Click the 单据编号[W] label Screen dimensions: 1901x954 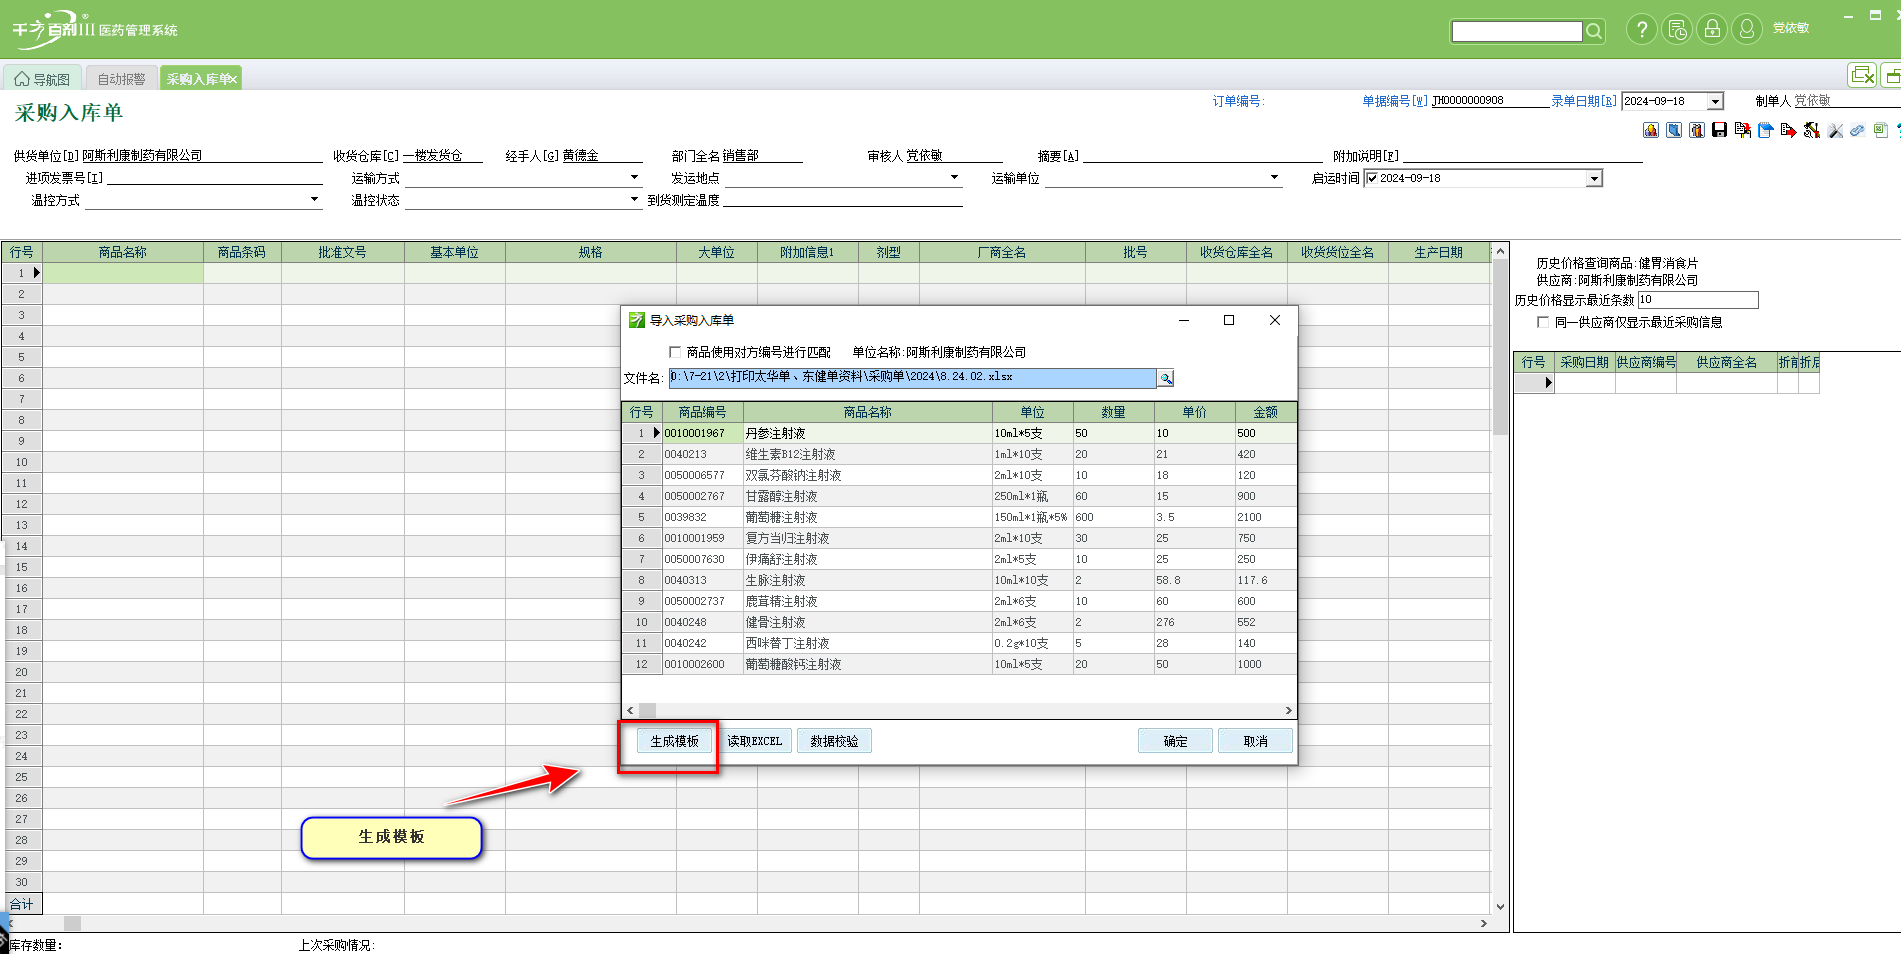(x=1394, y=101)
